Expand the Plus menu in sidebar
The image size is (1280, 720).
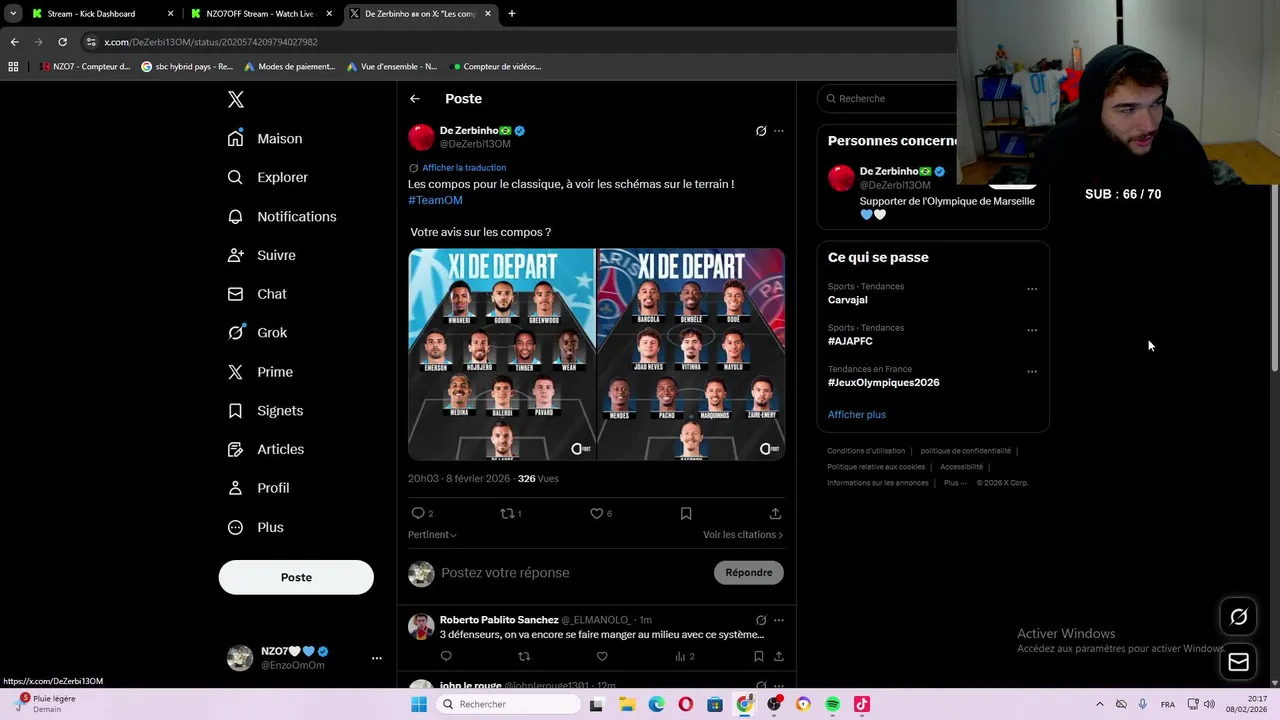tap(256, 527)
